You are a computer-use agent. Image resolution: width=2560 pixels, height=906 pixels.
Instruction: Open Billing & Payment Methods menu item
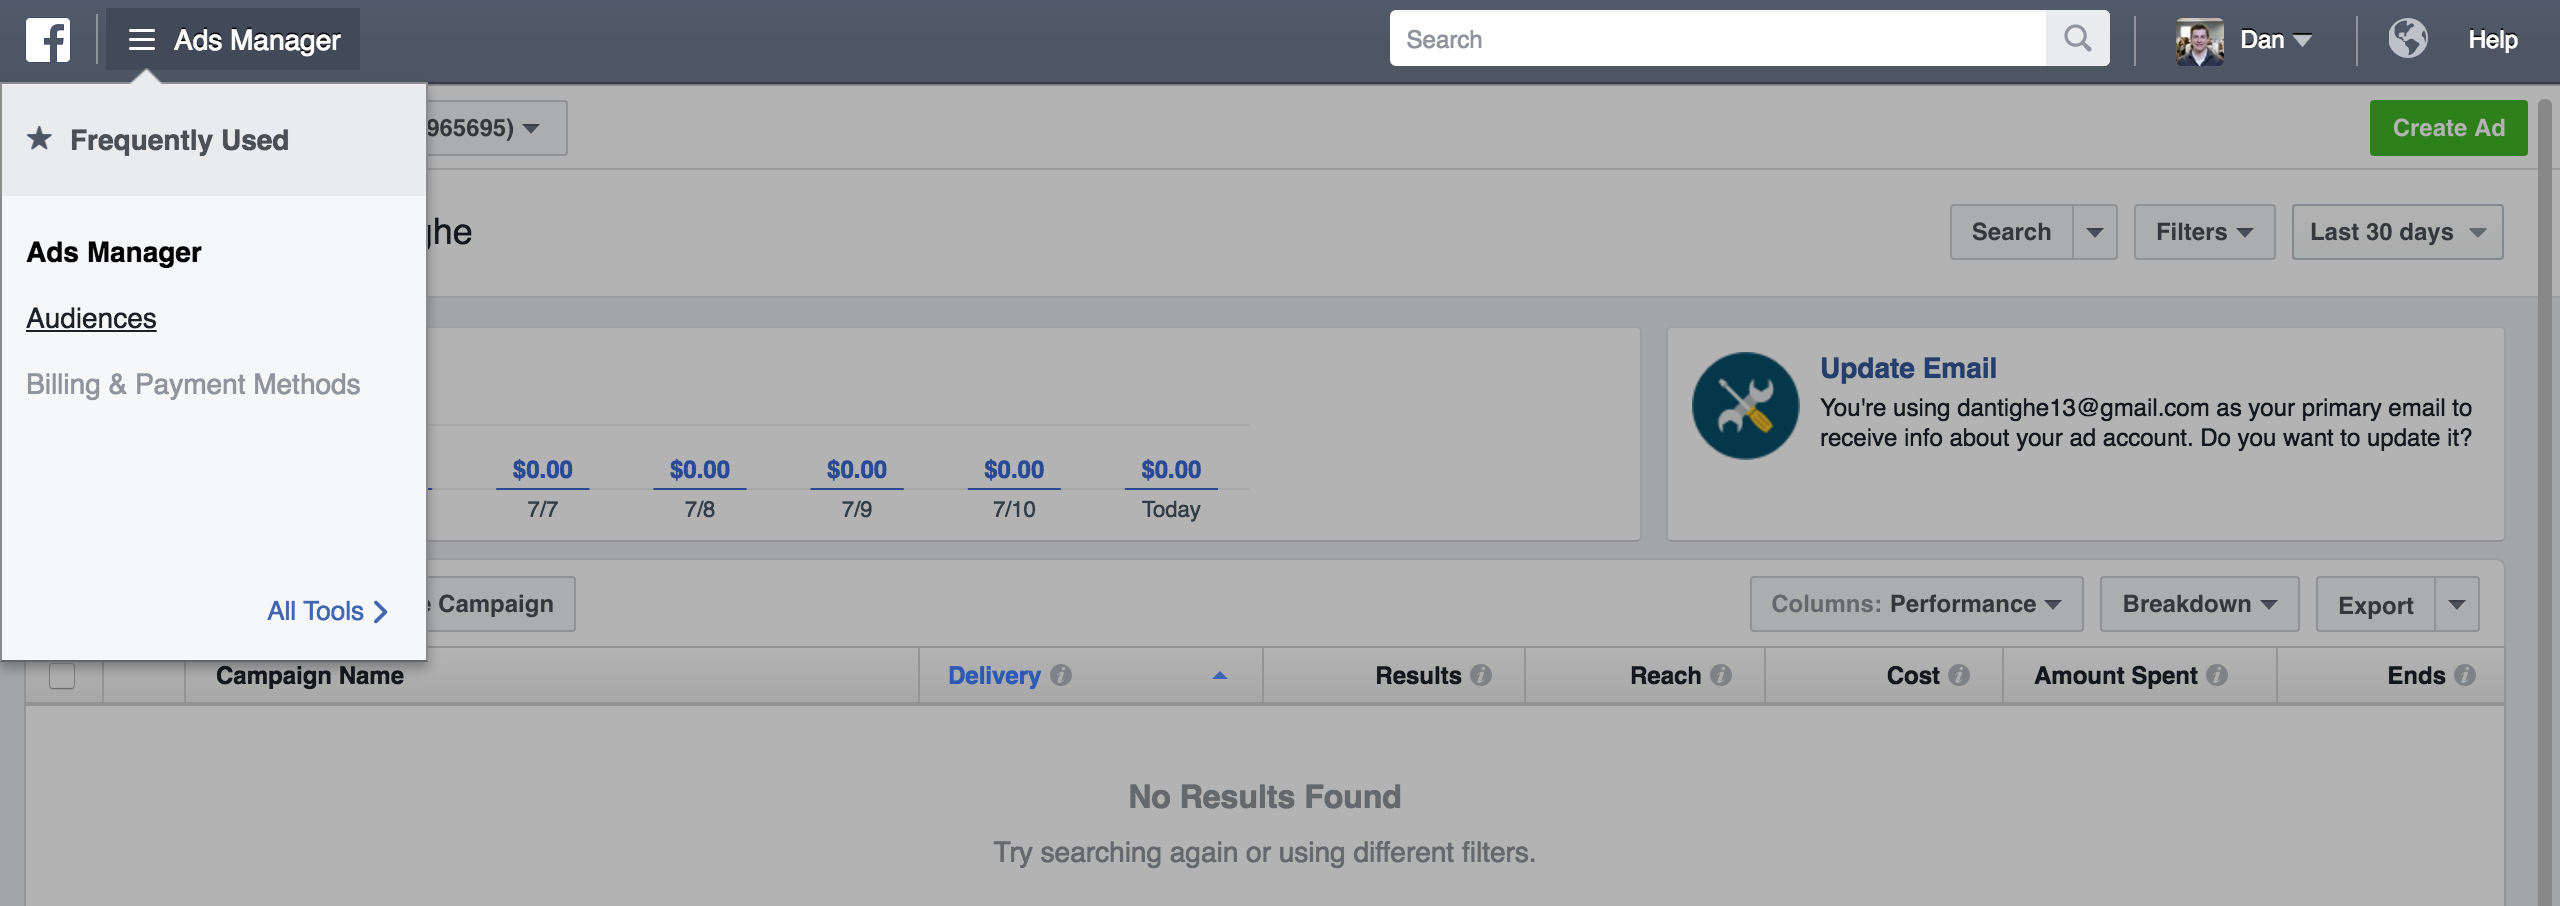pos(193,384)
